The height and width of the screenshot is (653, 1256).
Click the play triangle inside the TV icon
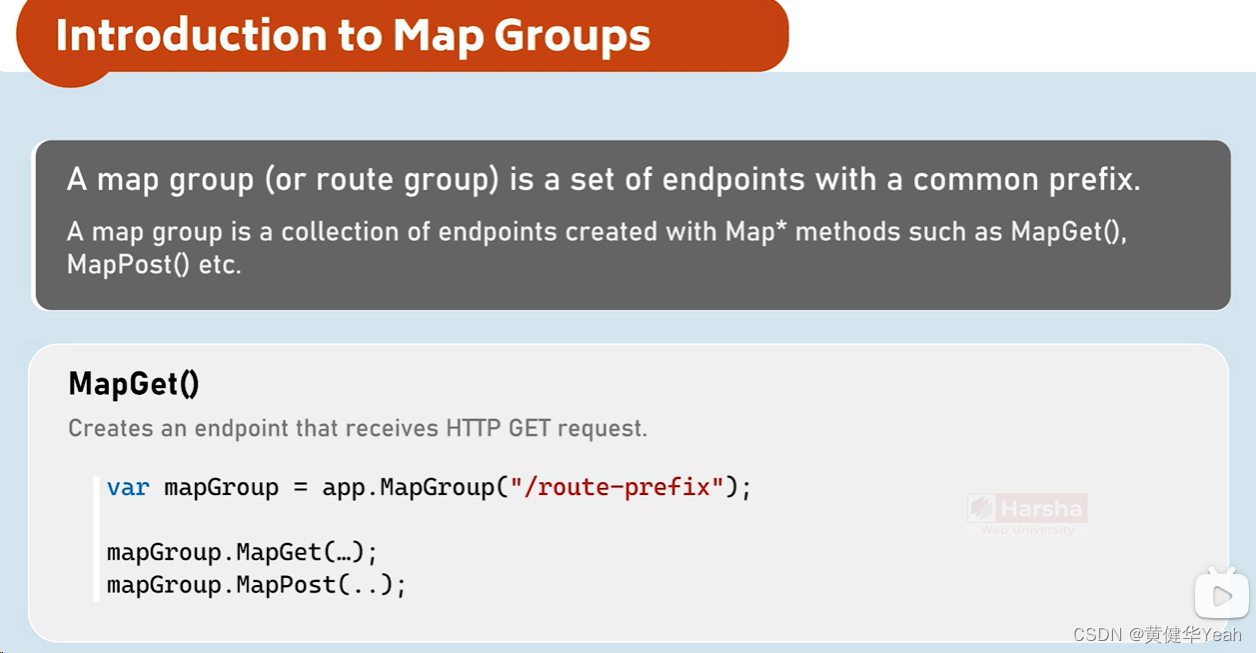[1224, 596]
